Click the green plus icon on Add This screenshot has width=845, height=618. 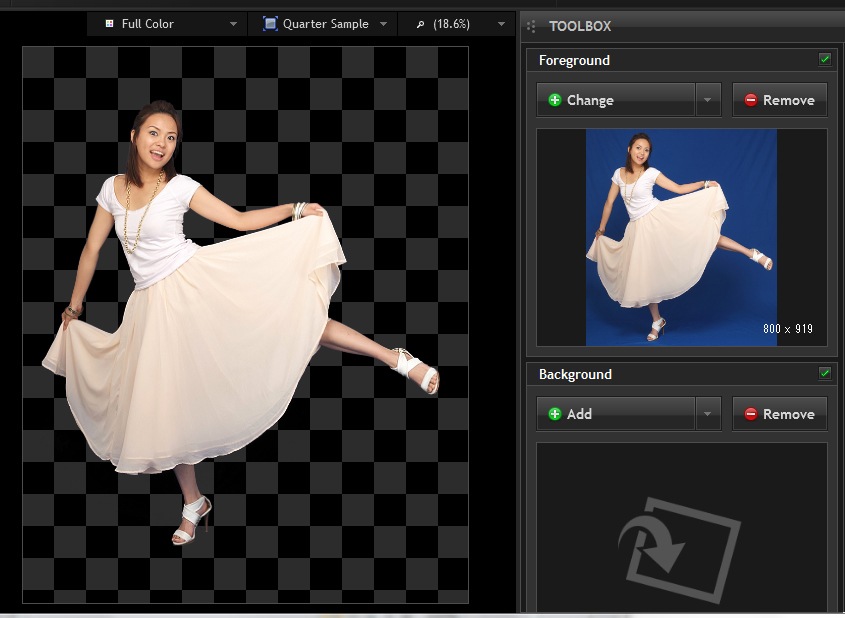pyautogui.click(x=554, y=414)
